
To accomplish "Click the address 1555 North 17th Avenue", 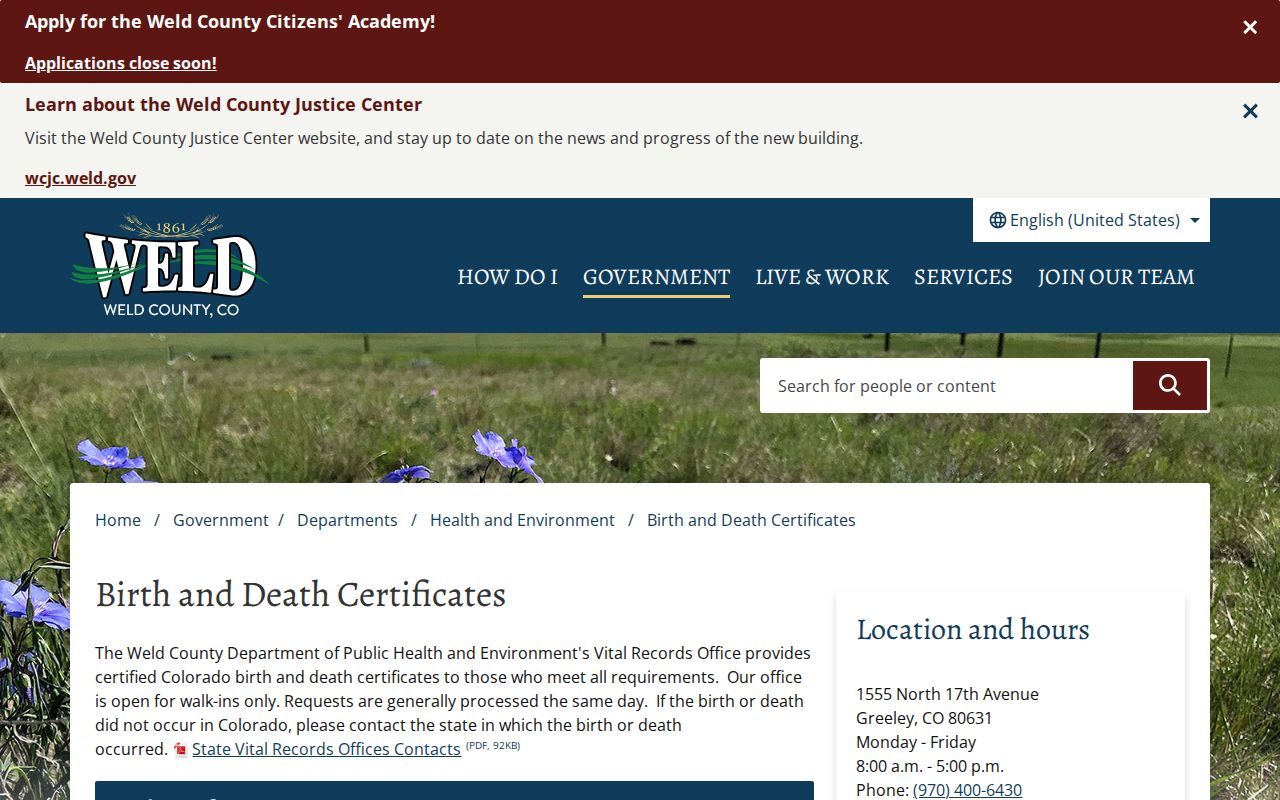I will click(x=947, y=694).
